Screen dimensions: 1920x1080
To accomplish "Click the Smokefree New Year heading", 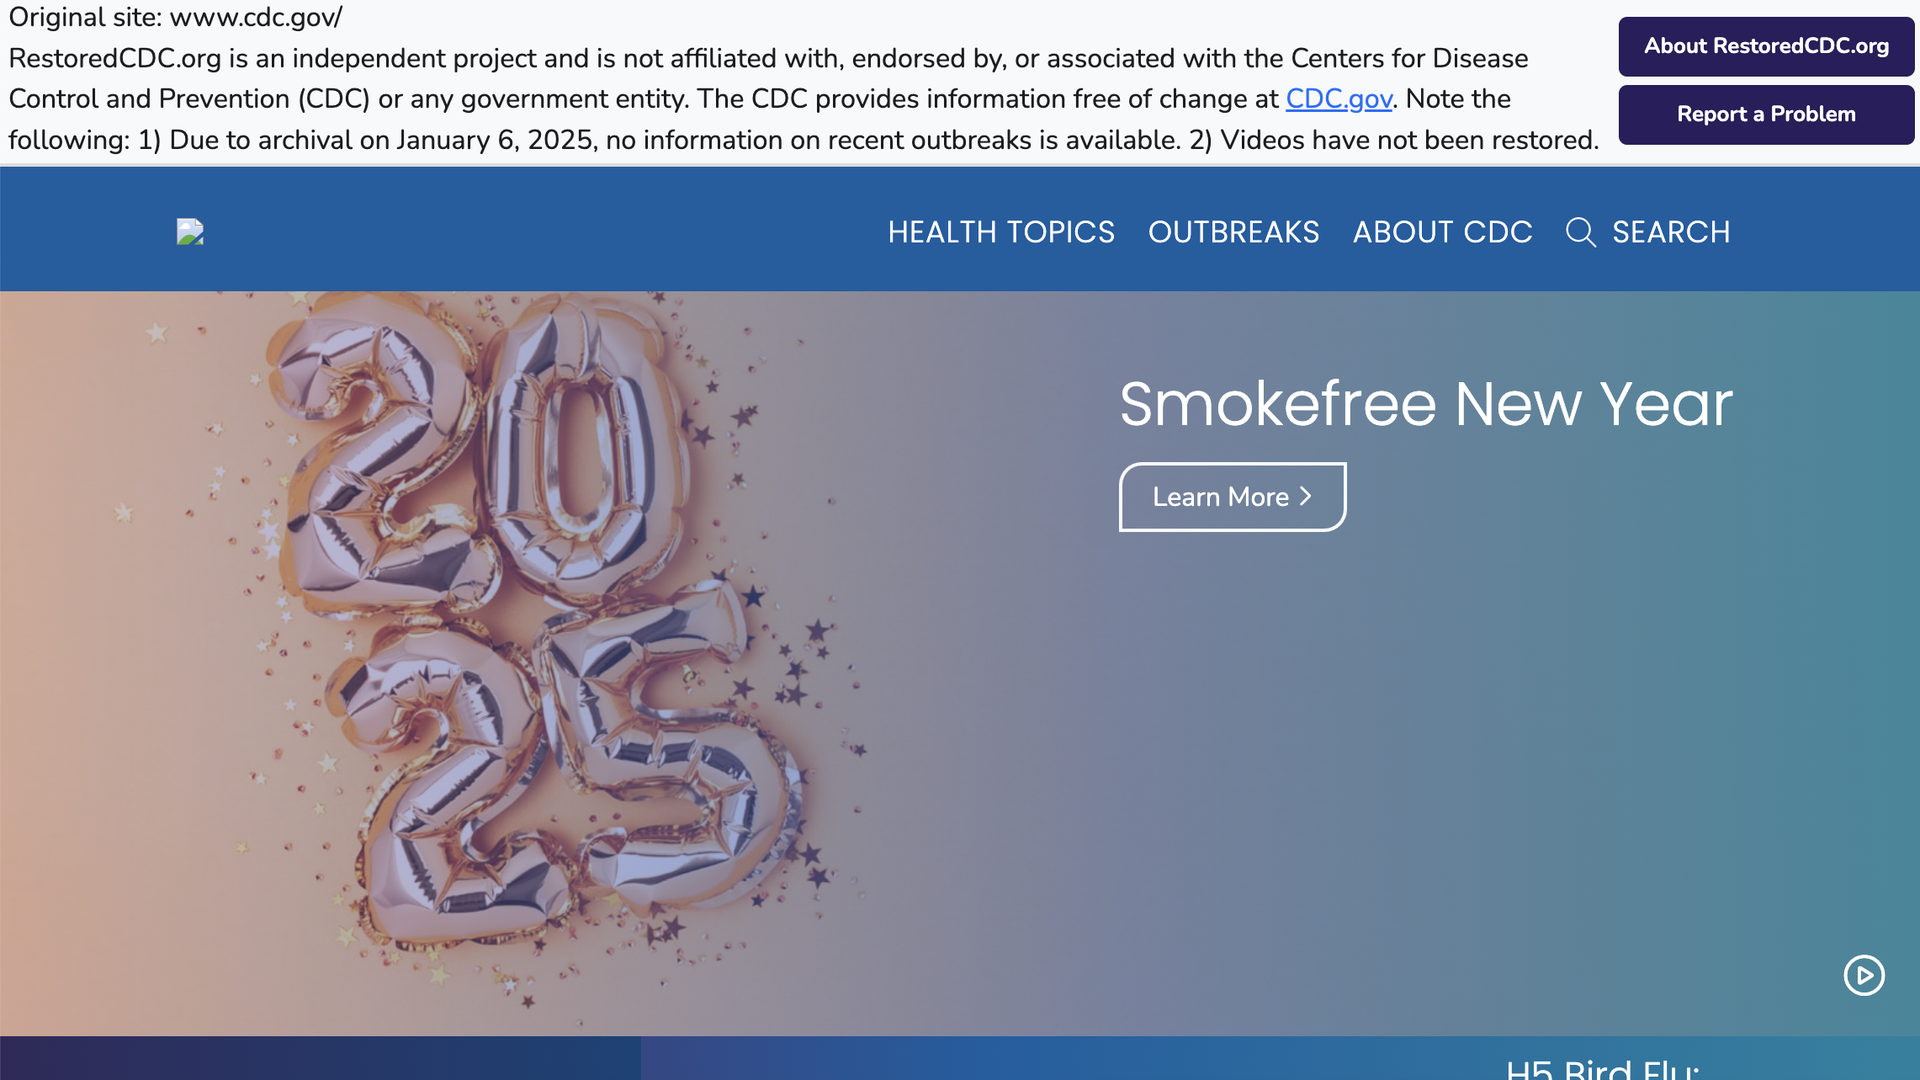I will pos(1425,404).
